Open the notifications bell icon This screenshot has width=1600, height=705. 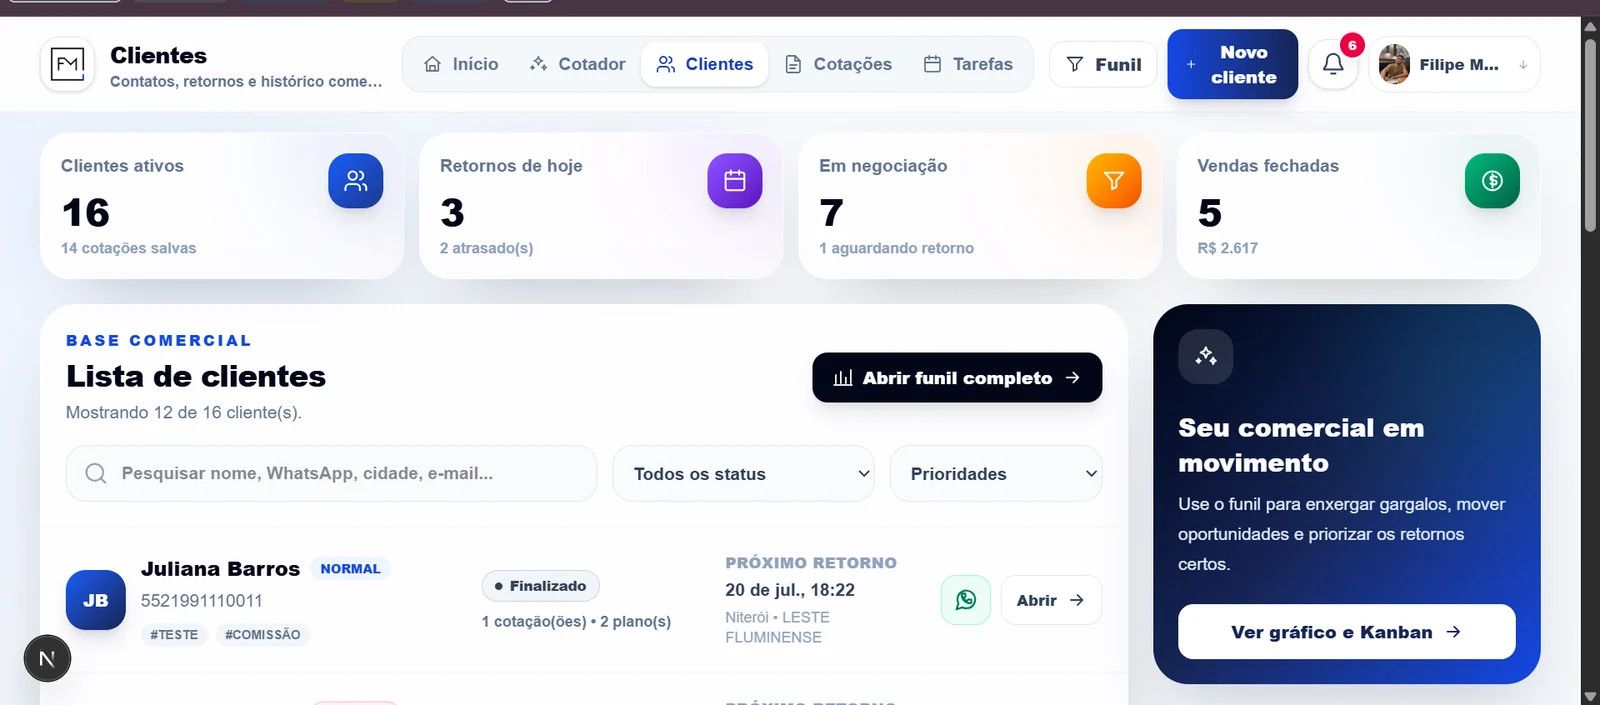coord(1333,64)
